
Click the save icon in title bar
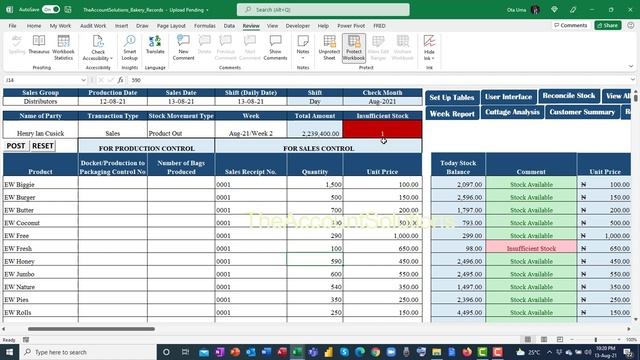(68, 9)
